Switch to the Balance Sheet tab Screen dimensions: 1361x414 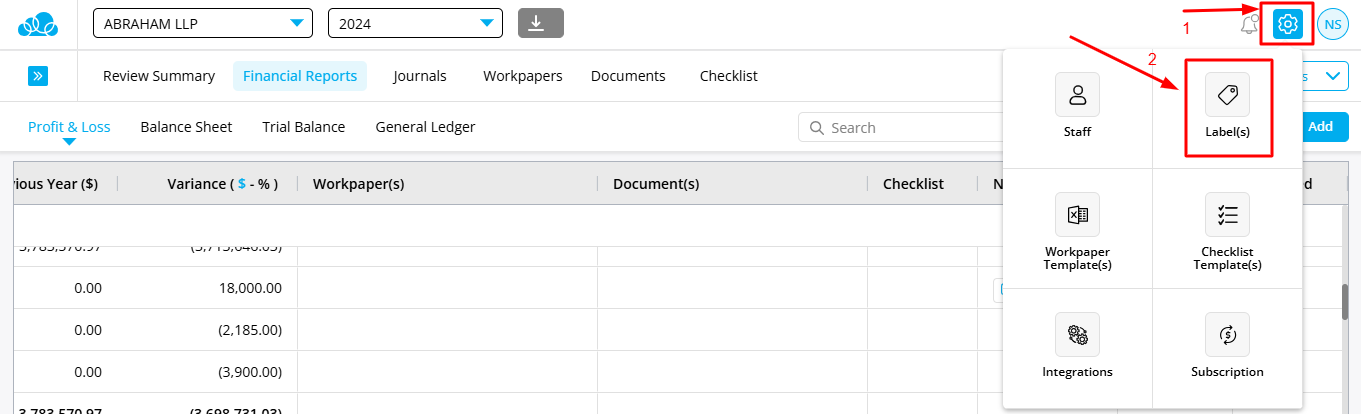(x=186, y=127)
